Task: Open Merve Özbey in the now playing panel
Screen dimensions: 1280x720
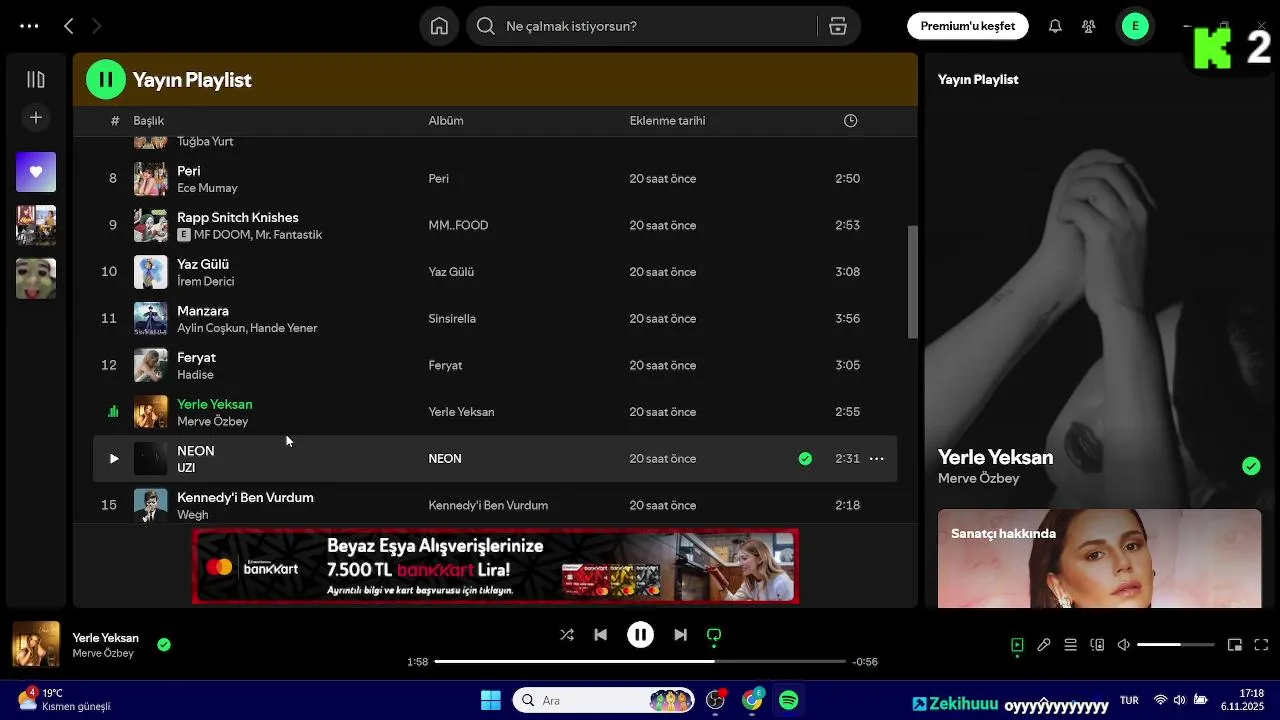Action: click(978, 479)
